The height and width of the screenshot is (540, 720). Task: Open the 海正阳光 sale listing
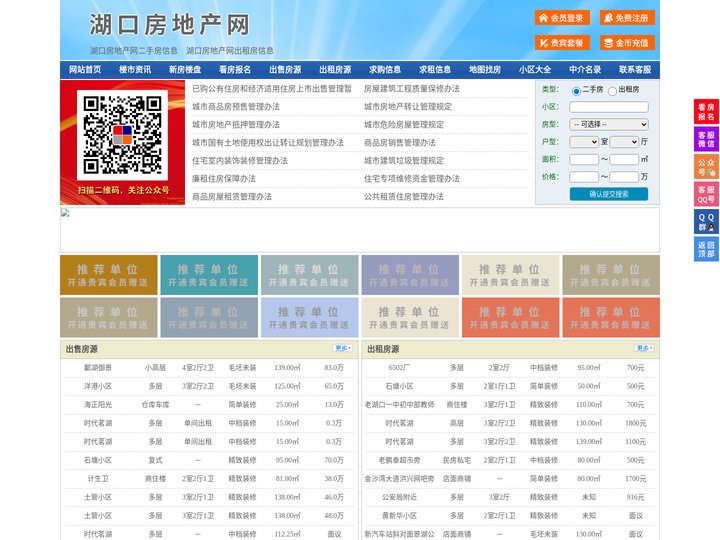pyautogui.click(x=98, y=405)
